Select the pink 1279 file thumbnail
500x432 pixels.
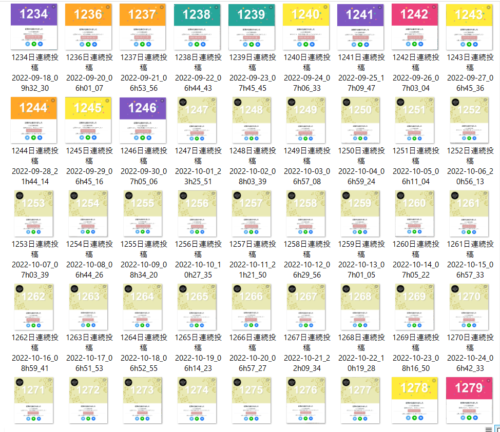[469, 400]
